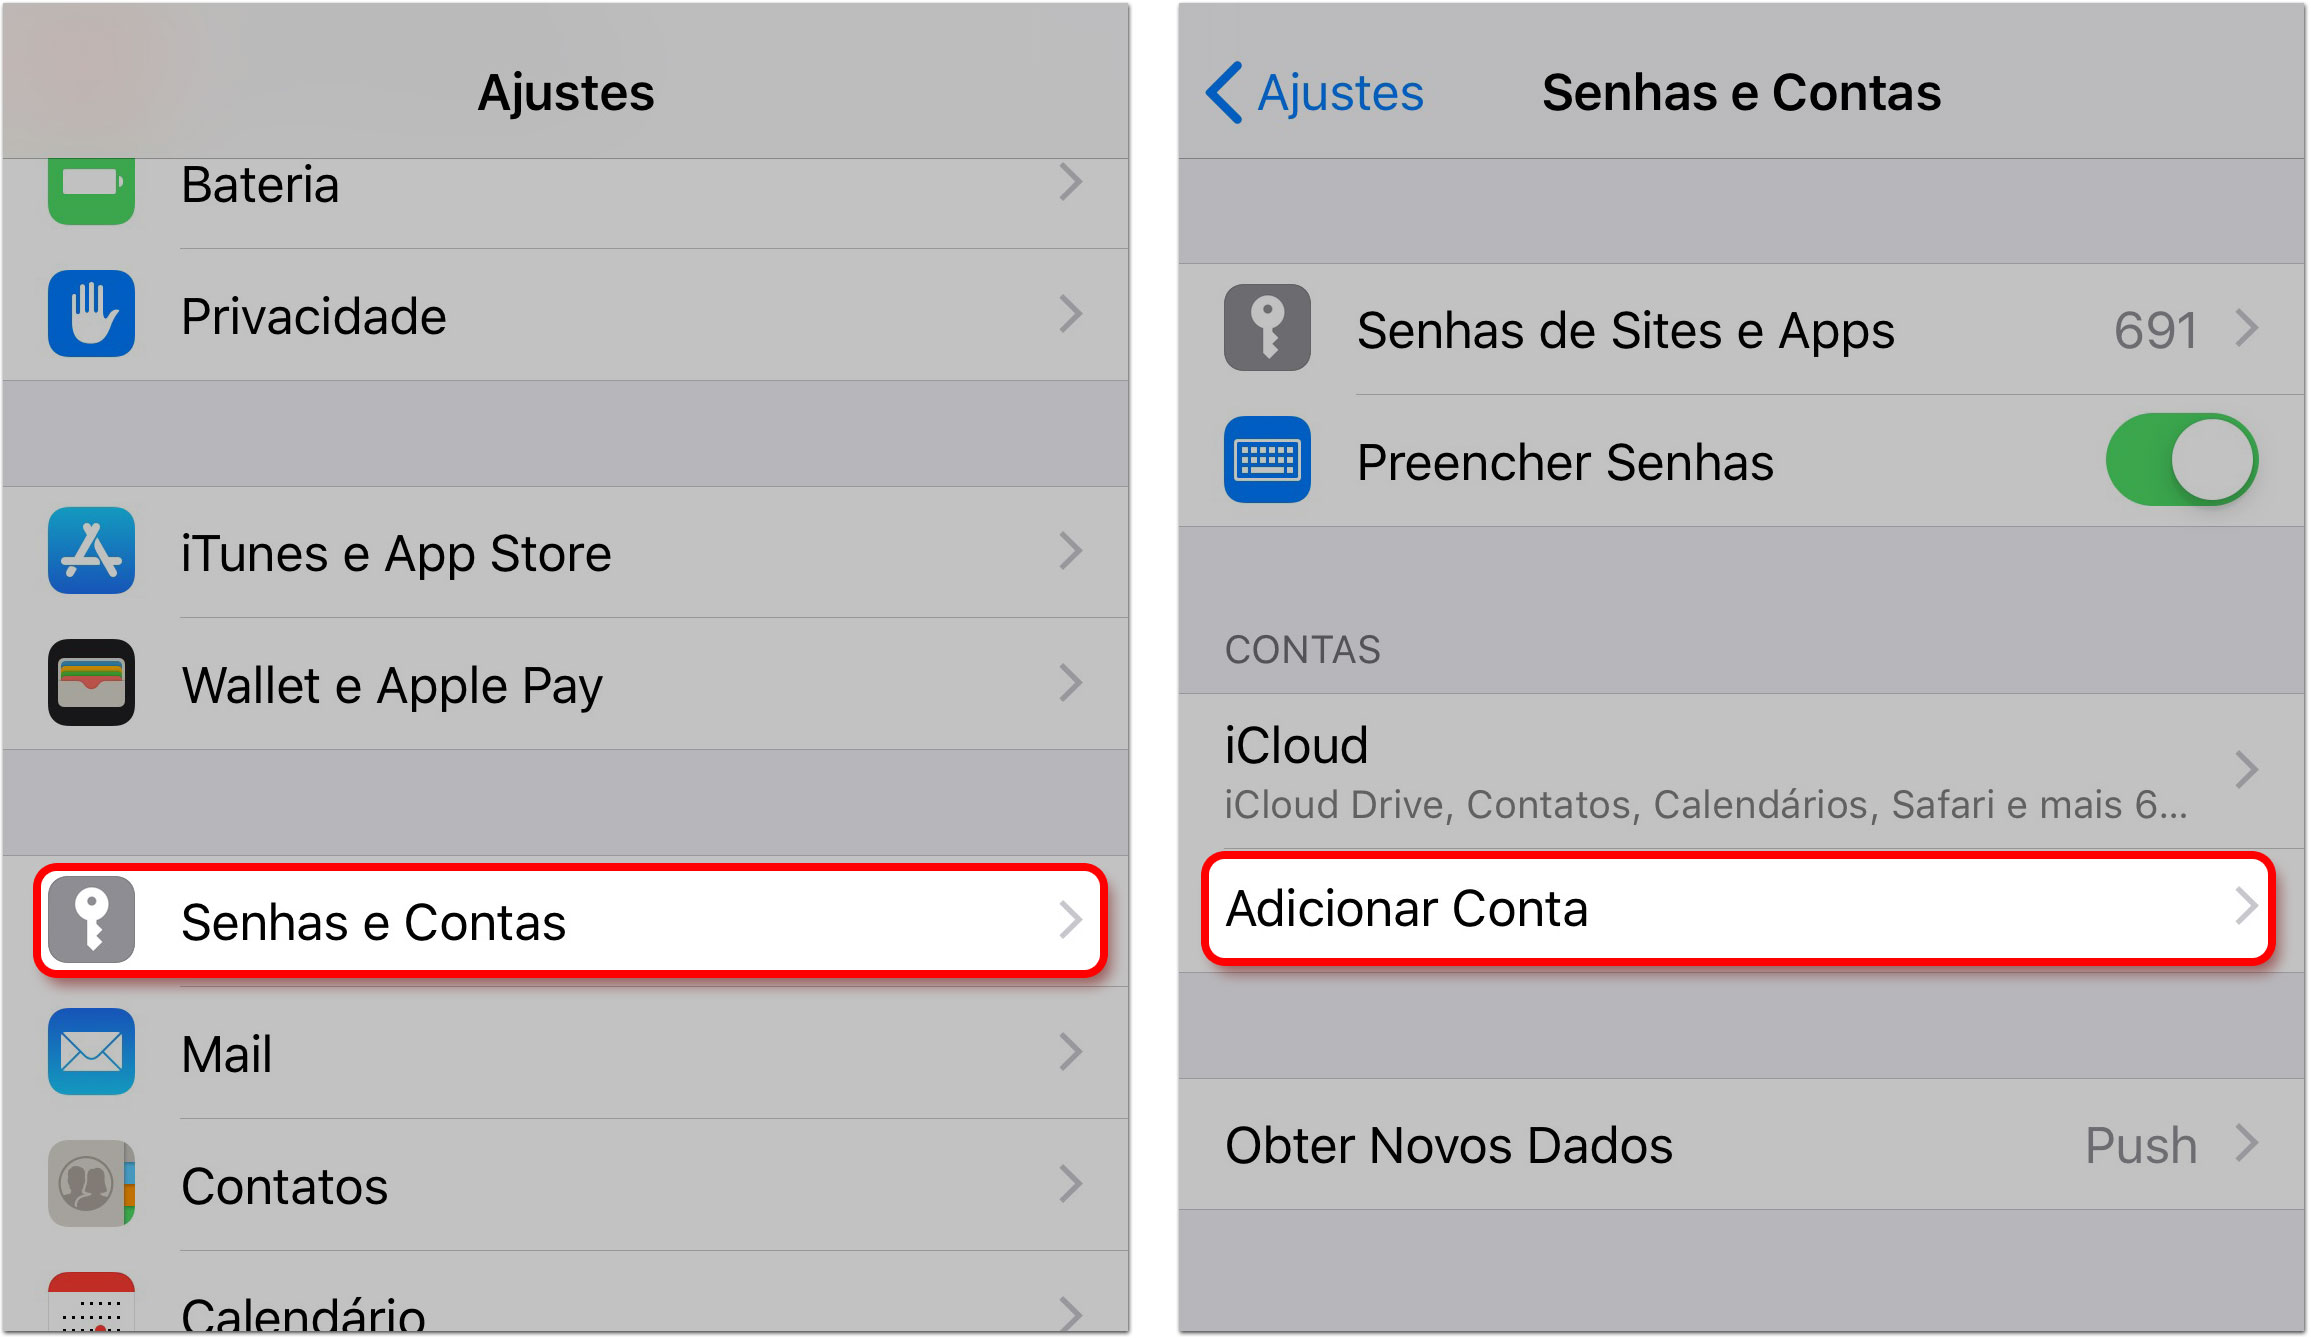This screenshot has height=1338, width=2311.
Task: Tap the Senhas de Sites e Apps key icon
Action: point(1267,328)
